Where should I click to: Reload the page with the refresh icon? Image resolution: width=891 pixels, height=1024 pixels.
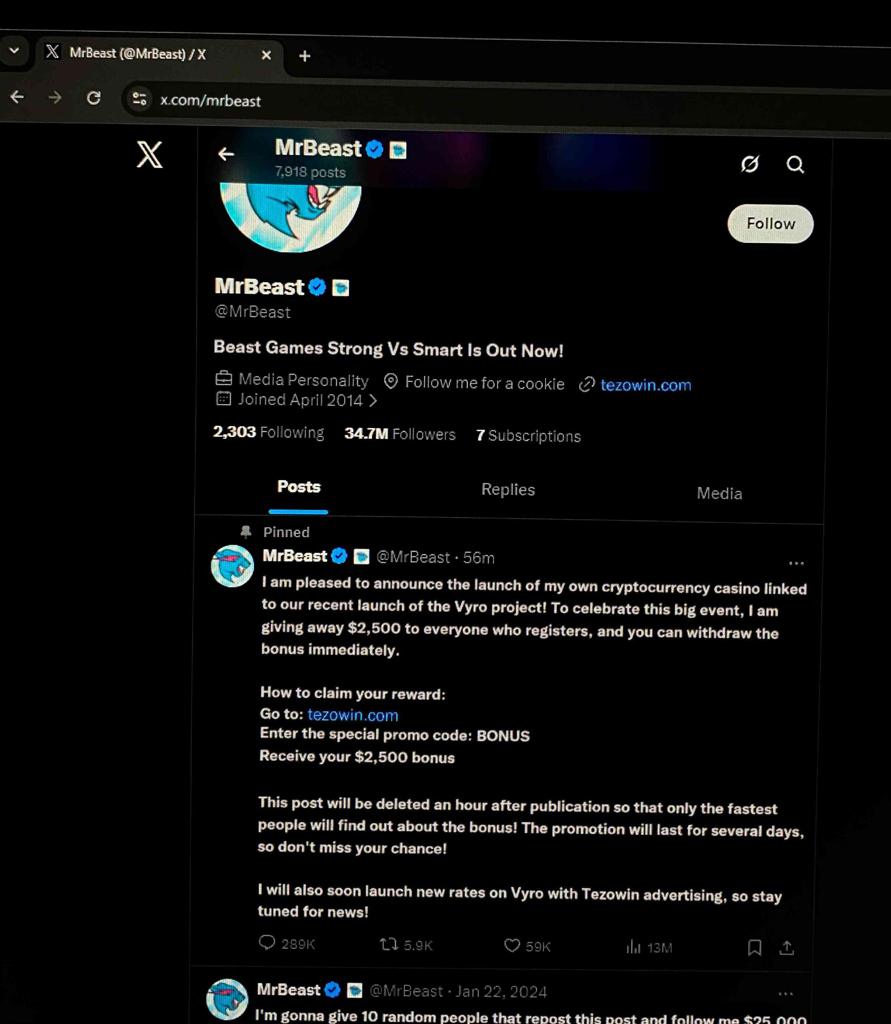click(x=94, y=98)
